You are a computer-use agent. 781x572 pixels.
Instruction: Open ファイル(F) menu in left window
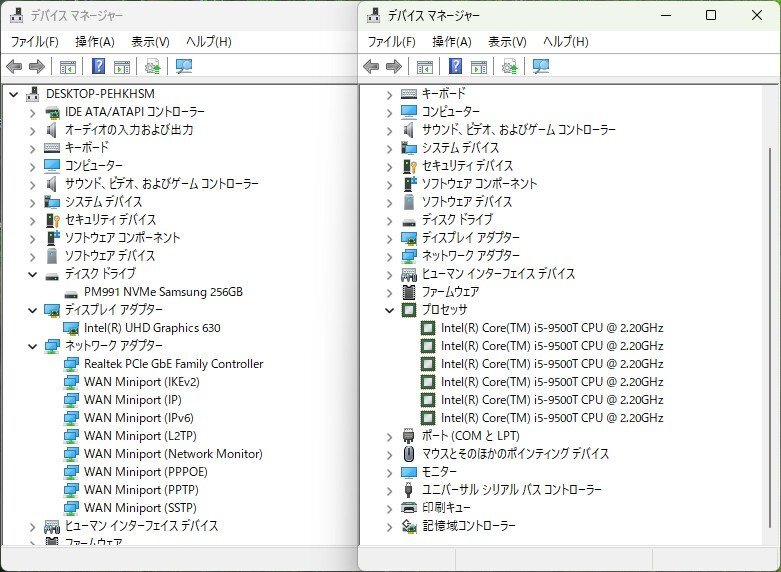pyautogui.click(x=34, y=41)
